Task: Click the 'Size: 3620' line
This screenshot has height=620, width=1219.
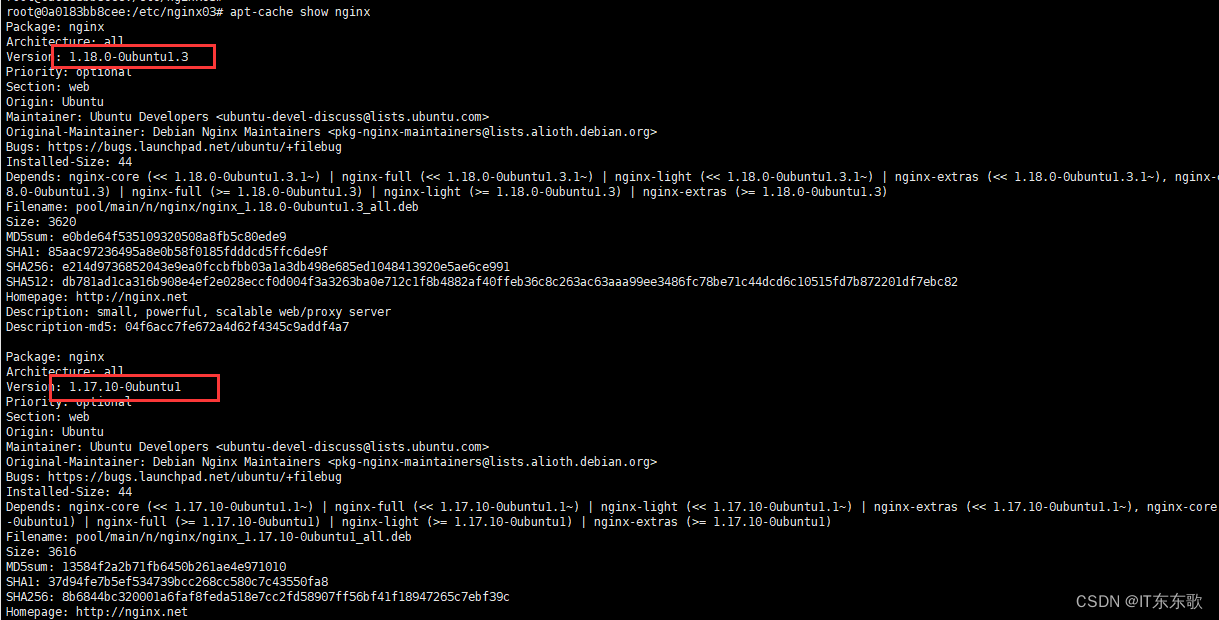Action: (41, 222)
